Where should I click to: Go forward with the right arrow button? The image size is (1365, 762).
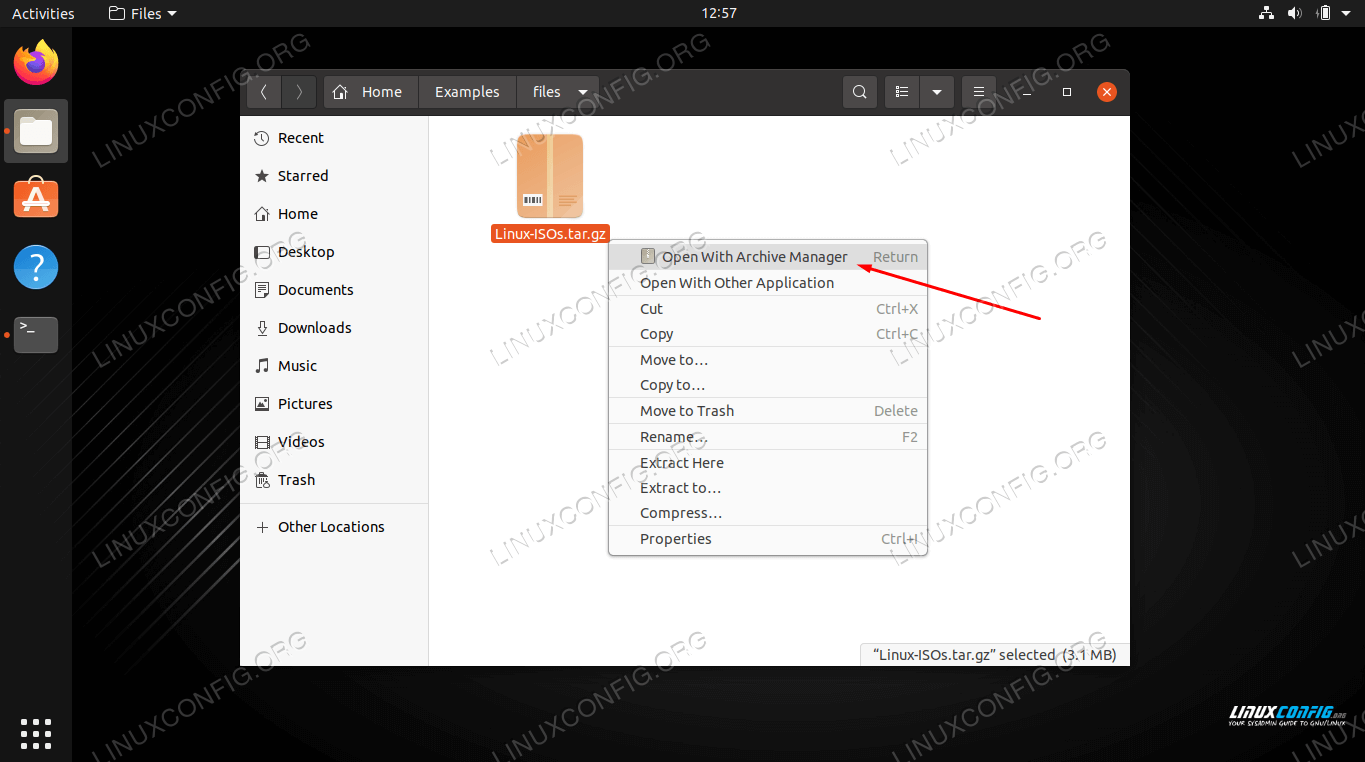[x=299, y=92]
